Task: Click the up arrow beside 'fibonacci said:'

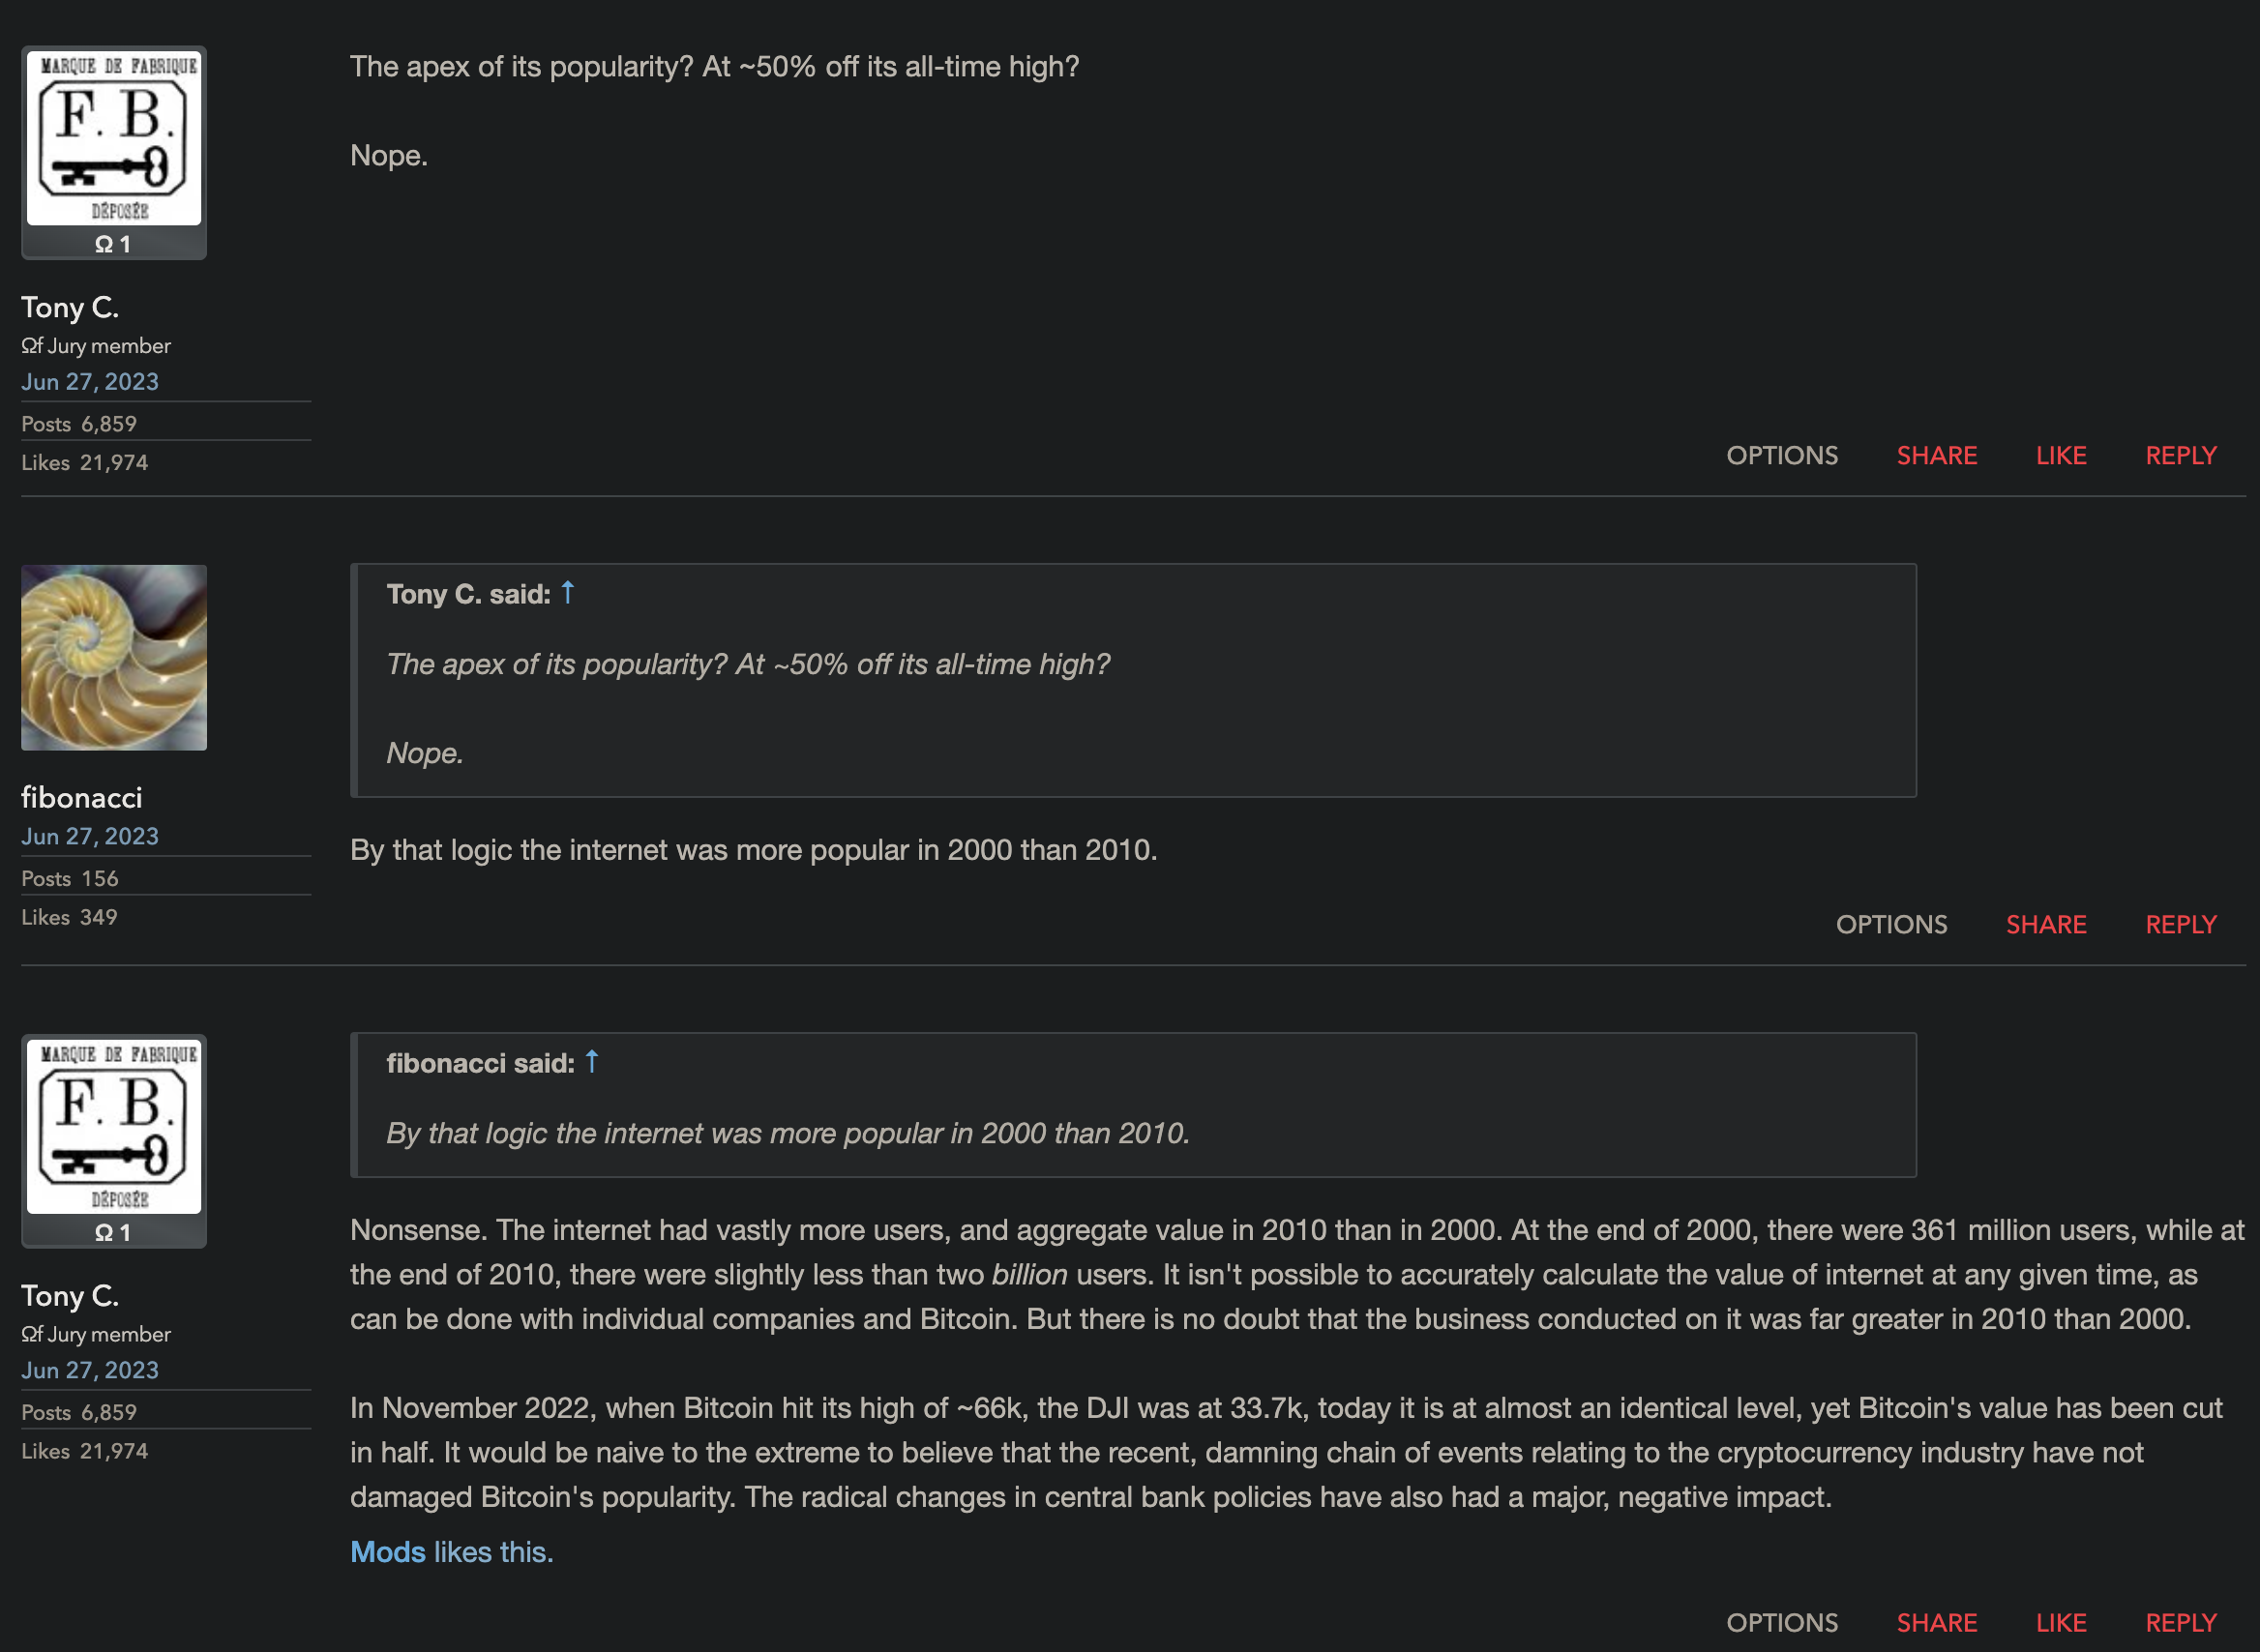Action: coord(591,1062)
